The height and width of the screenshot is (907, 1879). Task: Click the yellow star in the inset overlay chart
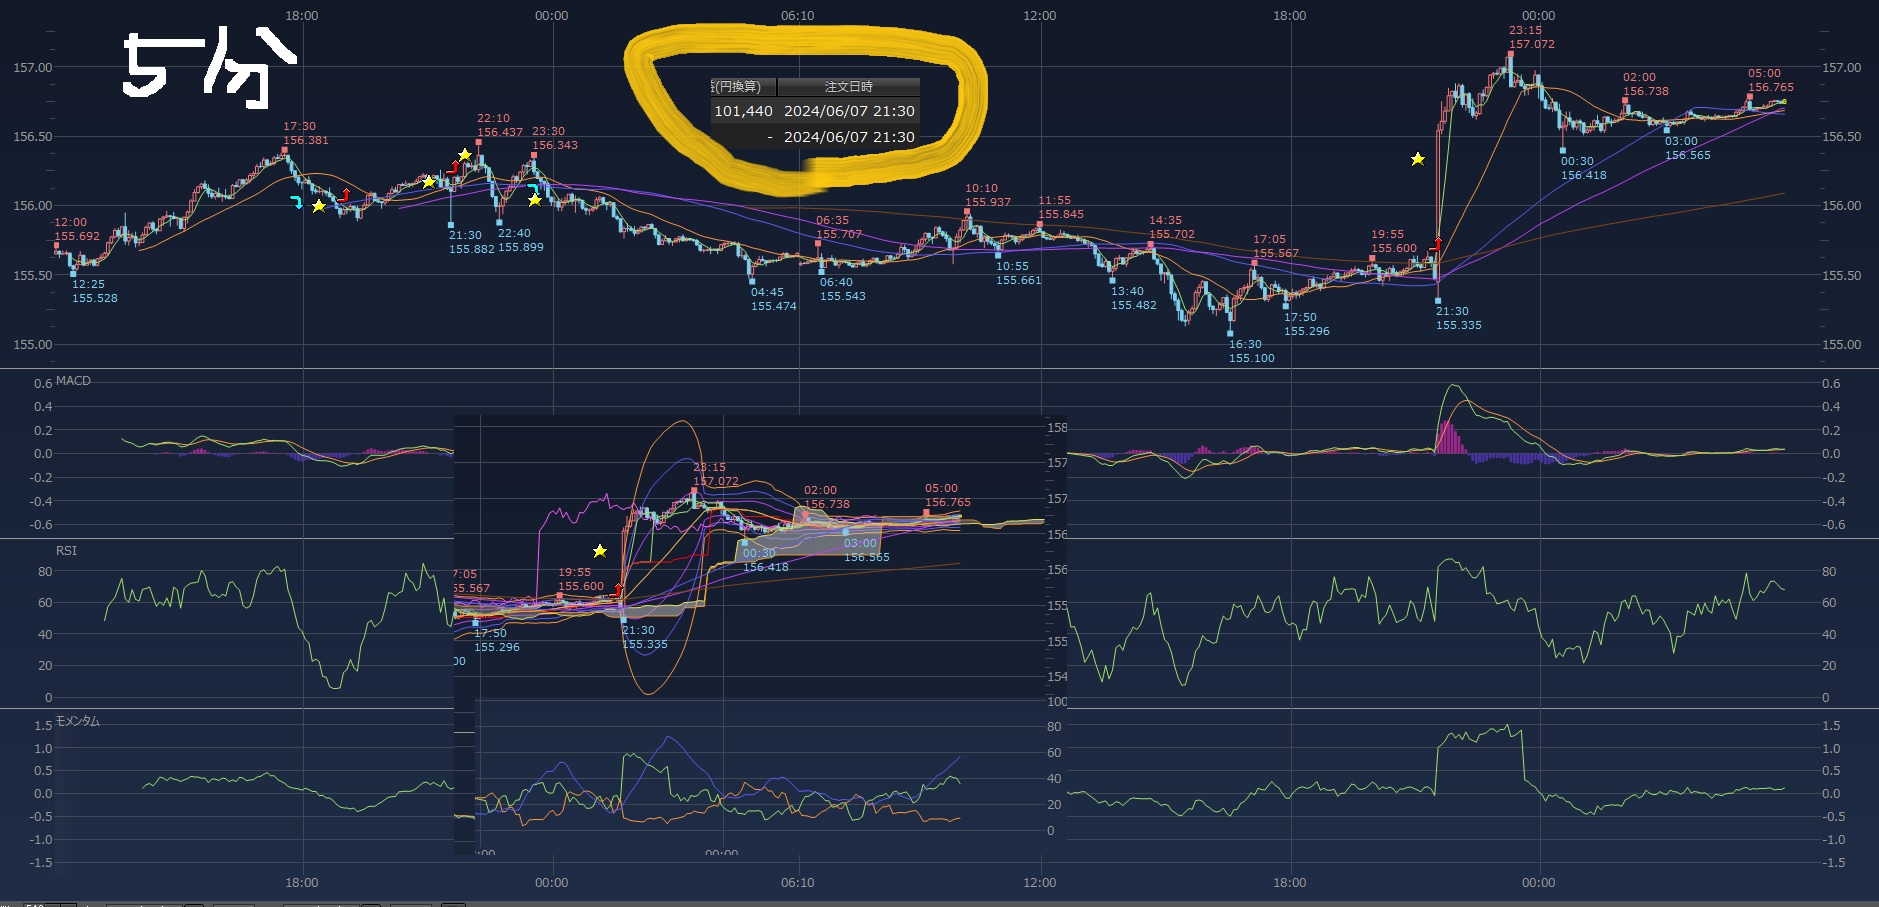pyautogui.click(x=599, y=551)
